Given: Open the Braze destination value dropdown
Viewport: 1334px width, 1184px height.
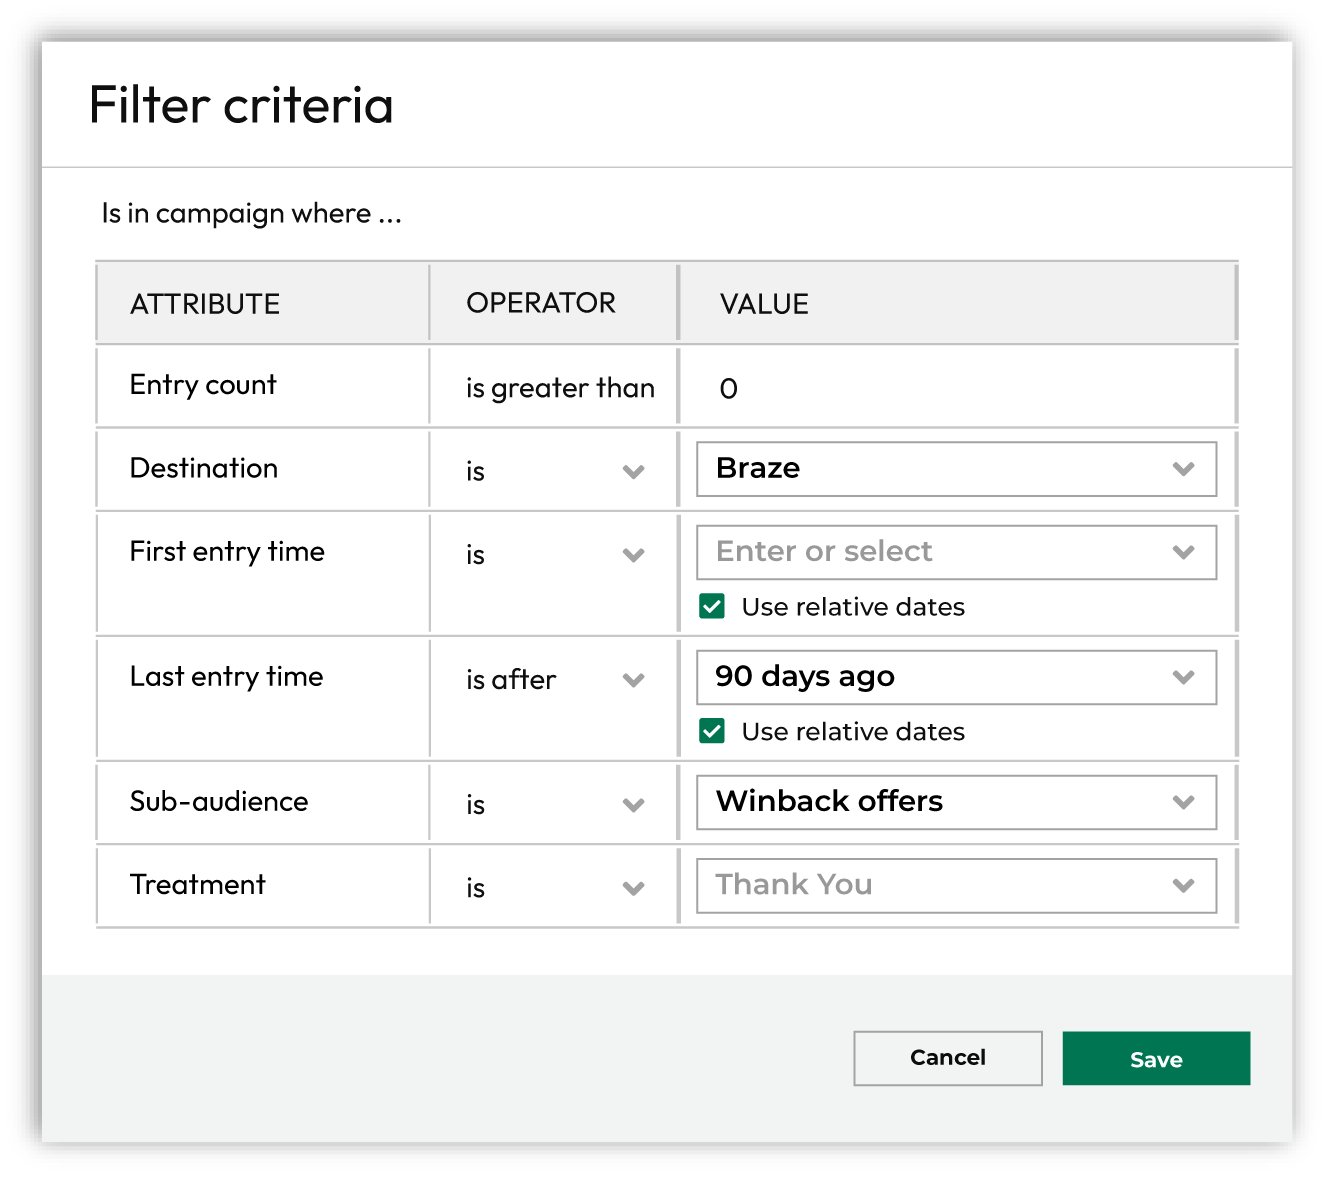Looking at the screenshot, I should pyautogui.click(x=957, y=469).
